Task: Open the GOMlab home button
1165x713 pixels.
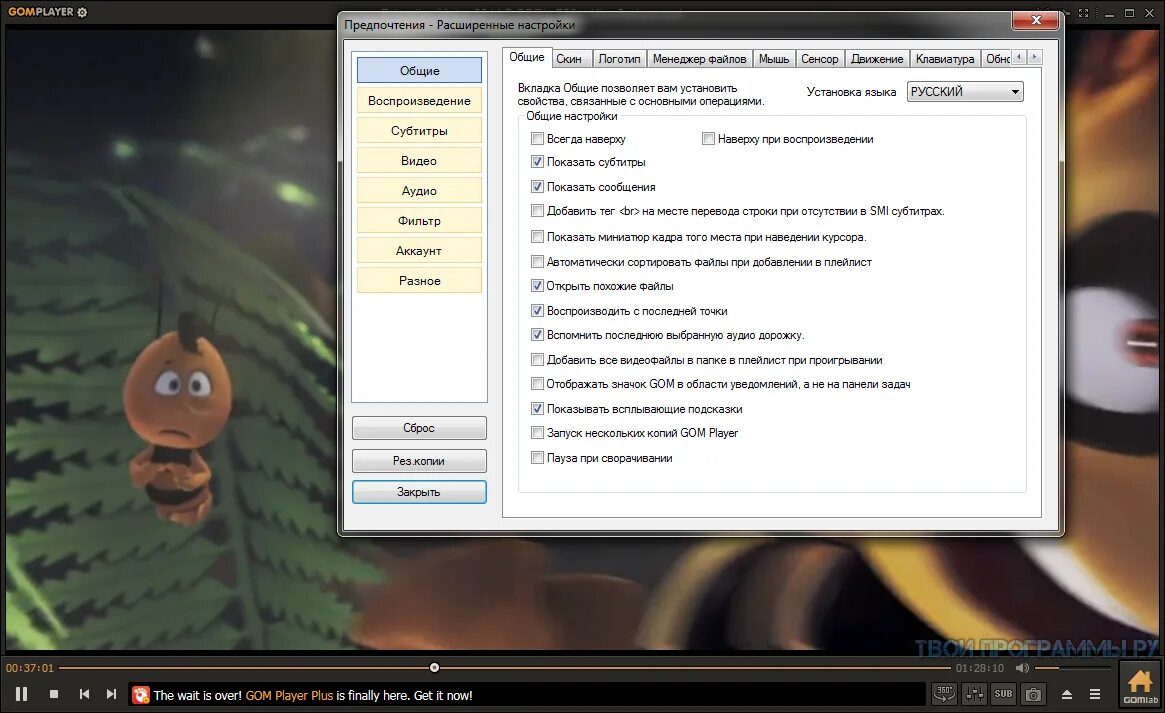Action: [1140, 686]
